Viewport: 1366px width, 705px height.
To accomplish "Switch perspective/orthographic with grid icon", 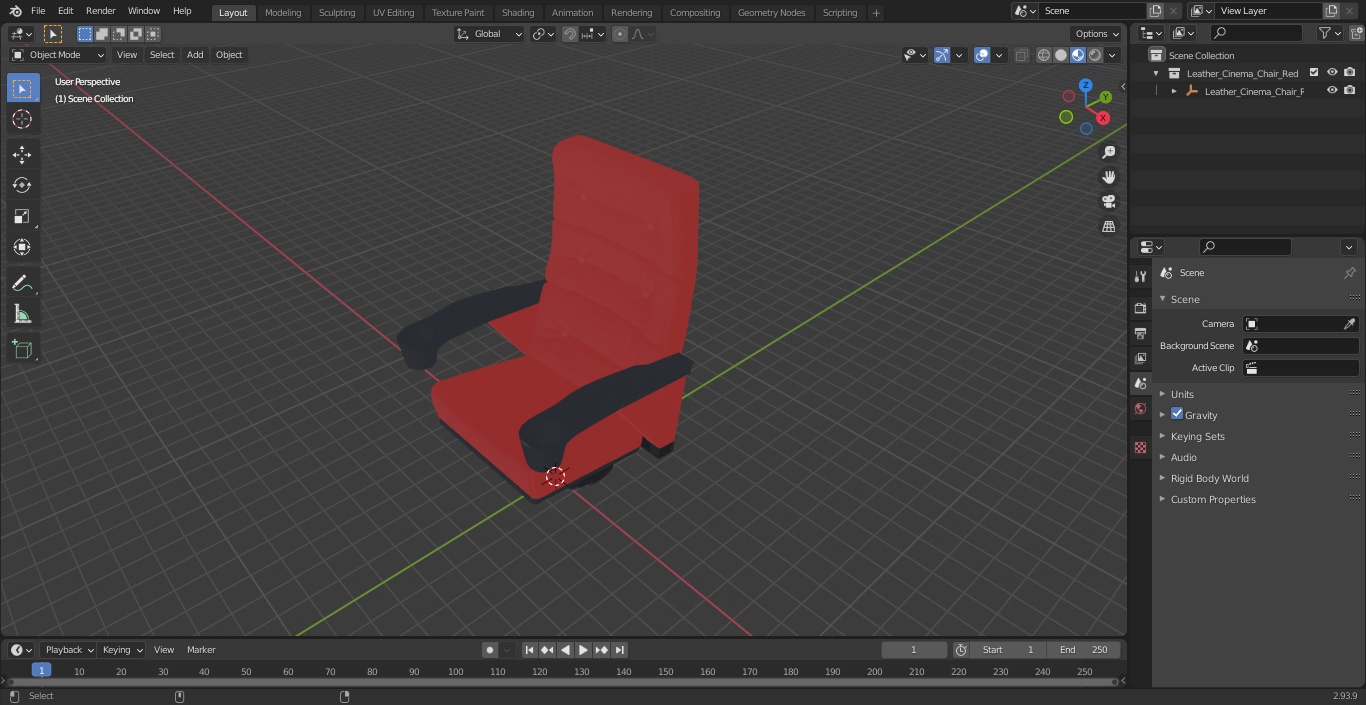I will coord(1108,227).
